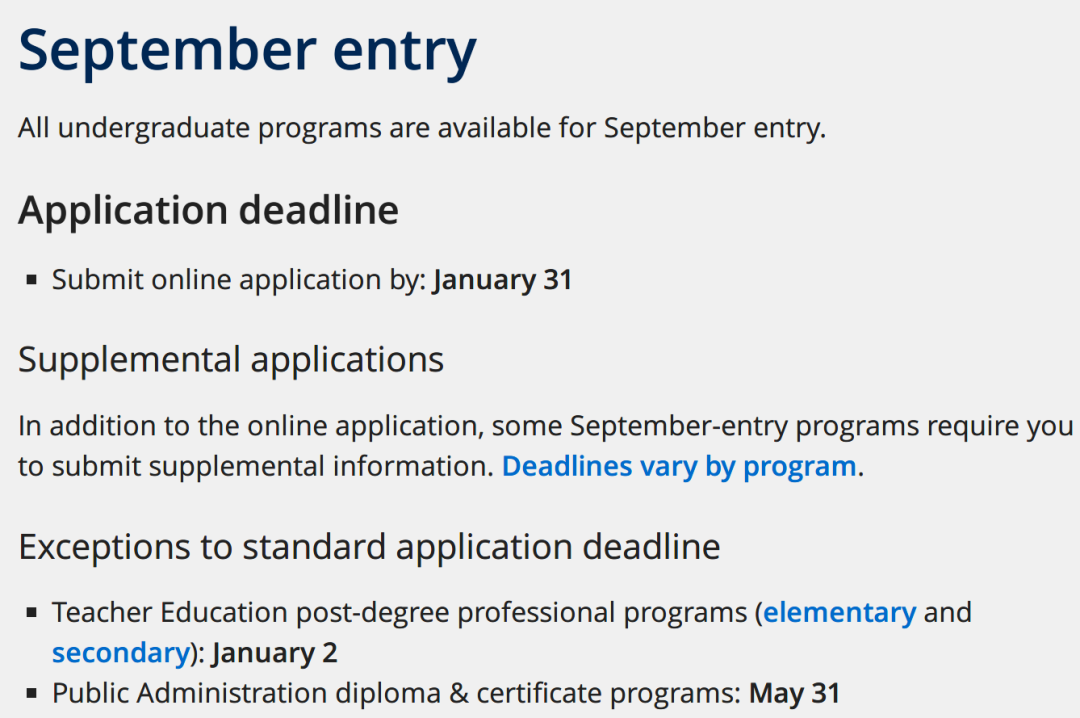
Task: Click the "September-entry programs require you" phrase
Action: [822, 427]
